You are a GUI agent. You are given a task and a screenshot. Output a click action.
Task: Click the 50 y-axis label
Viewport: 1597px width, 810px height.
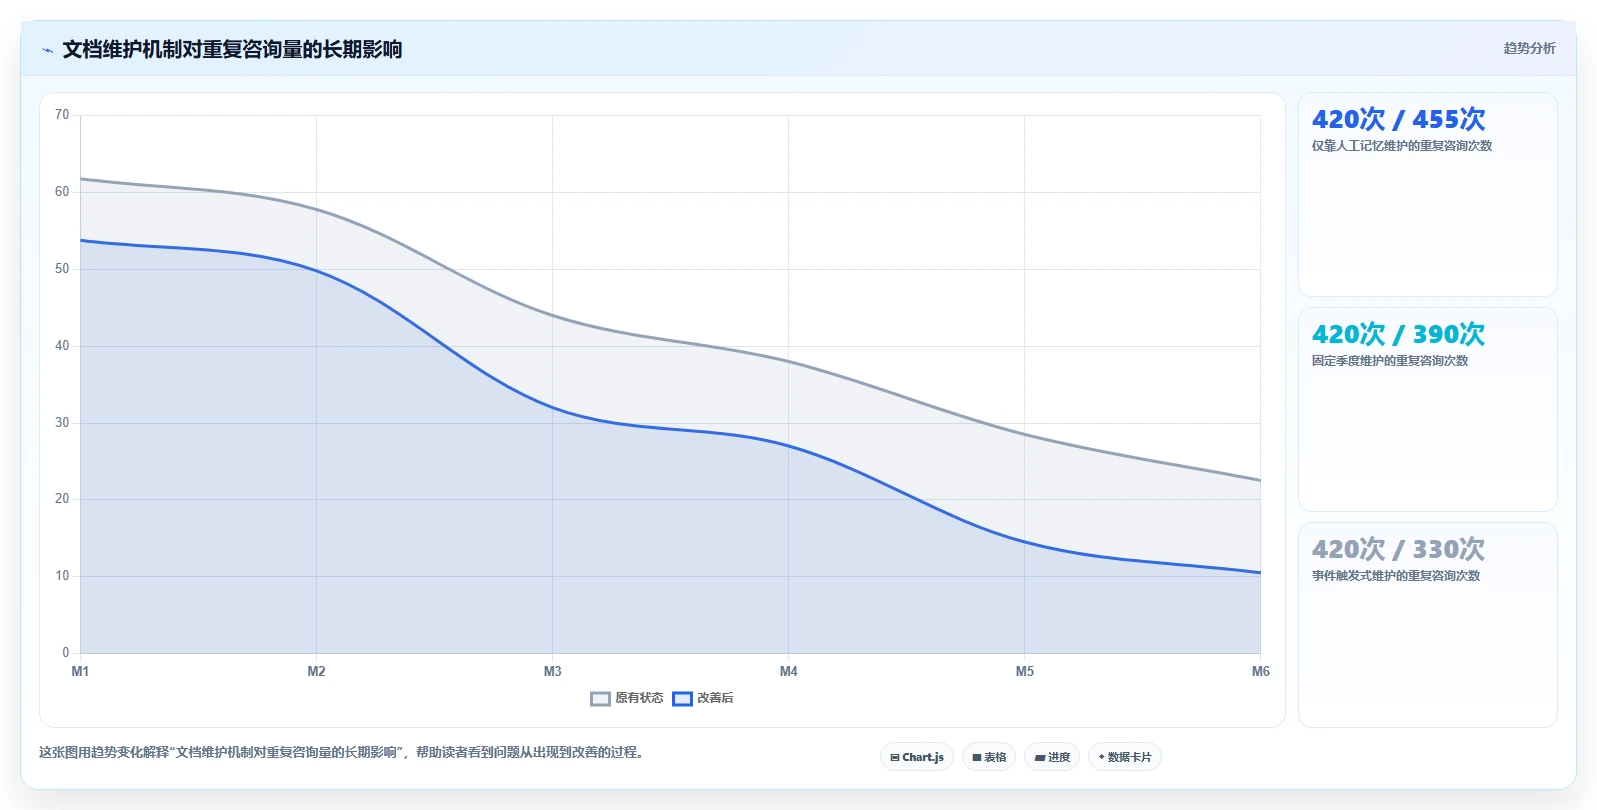click(62, 269)
